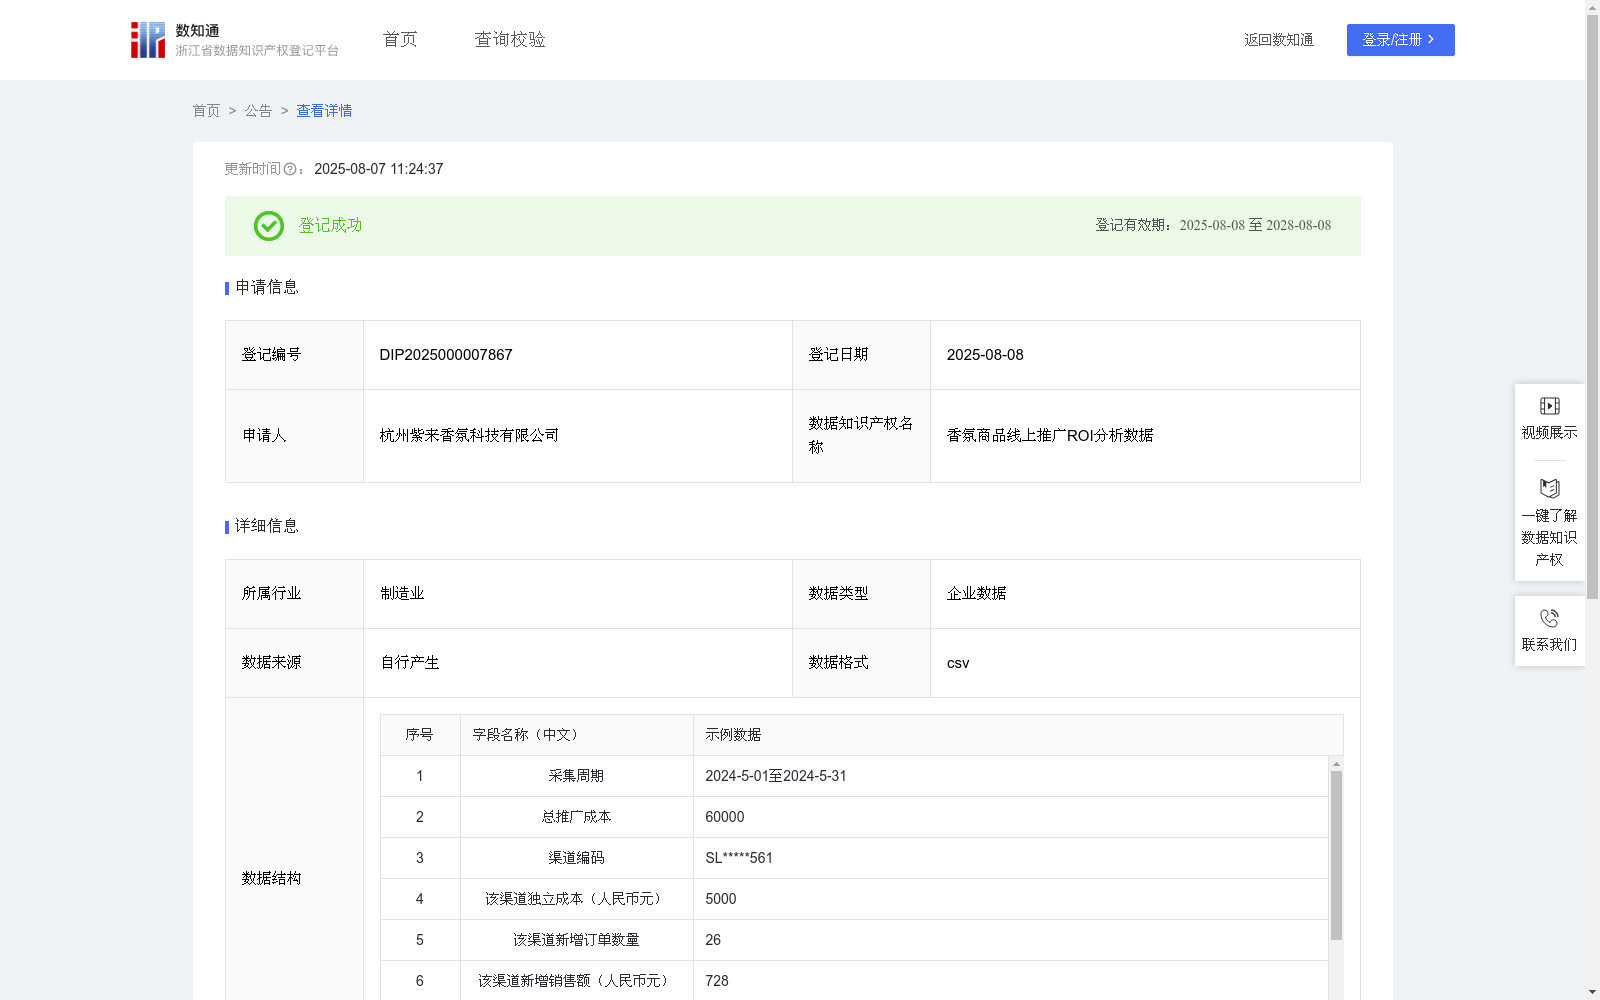Click 首页 in the breadcrumb

click(206, 111)
